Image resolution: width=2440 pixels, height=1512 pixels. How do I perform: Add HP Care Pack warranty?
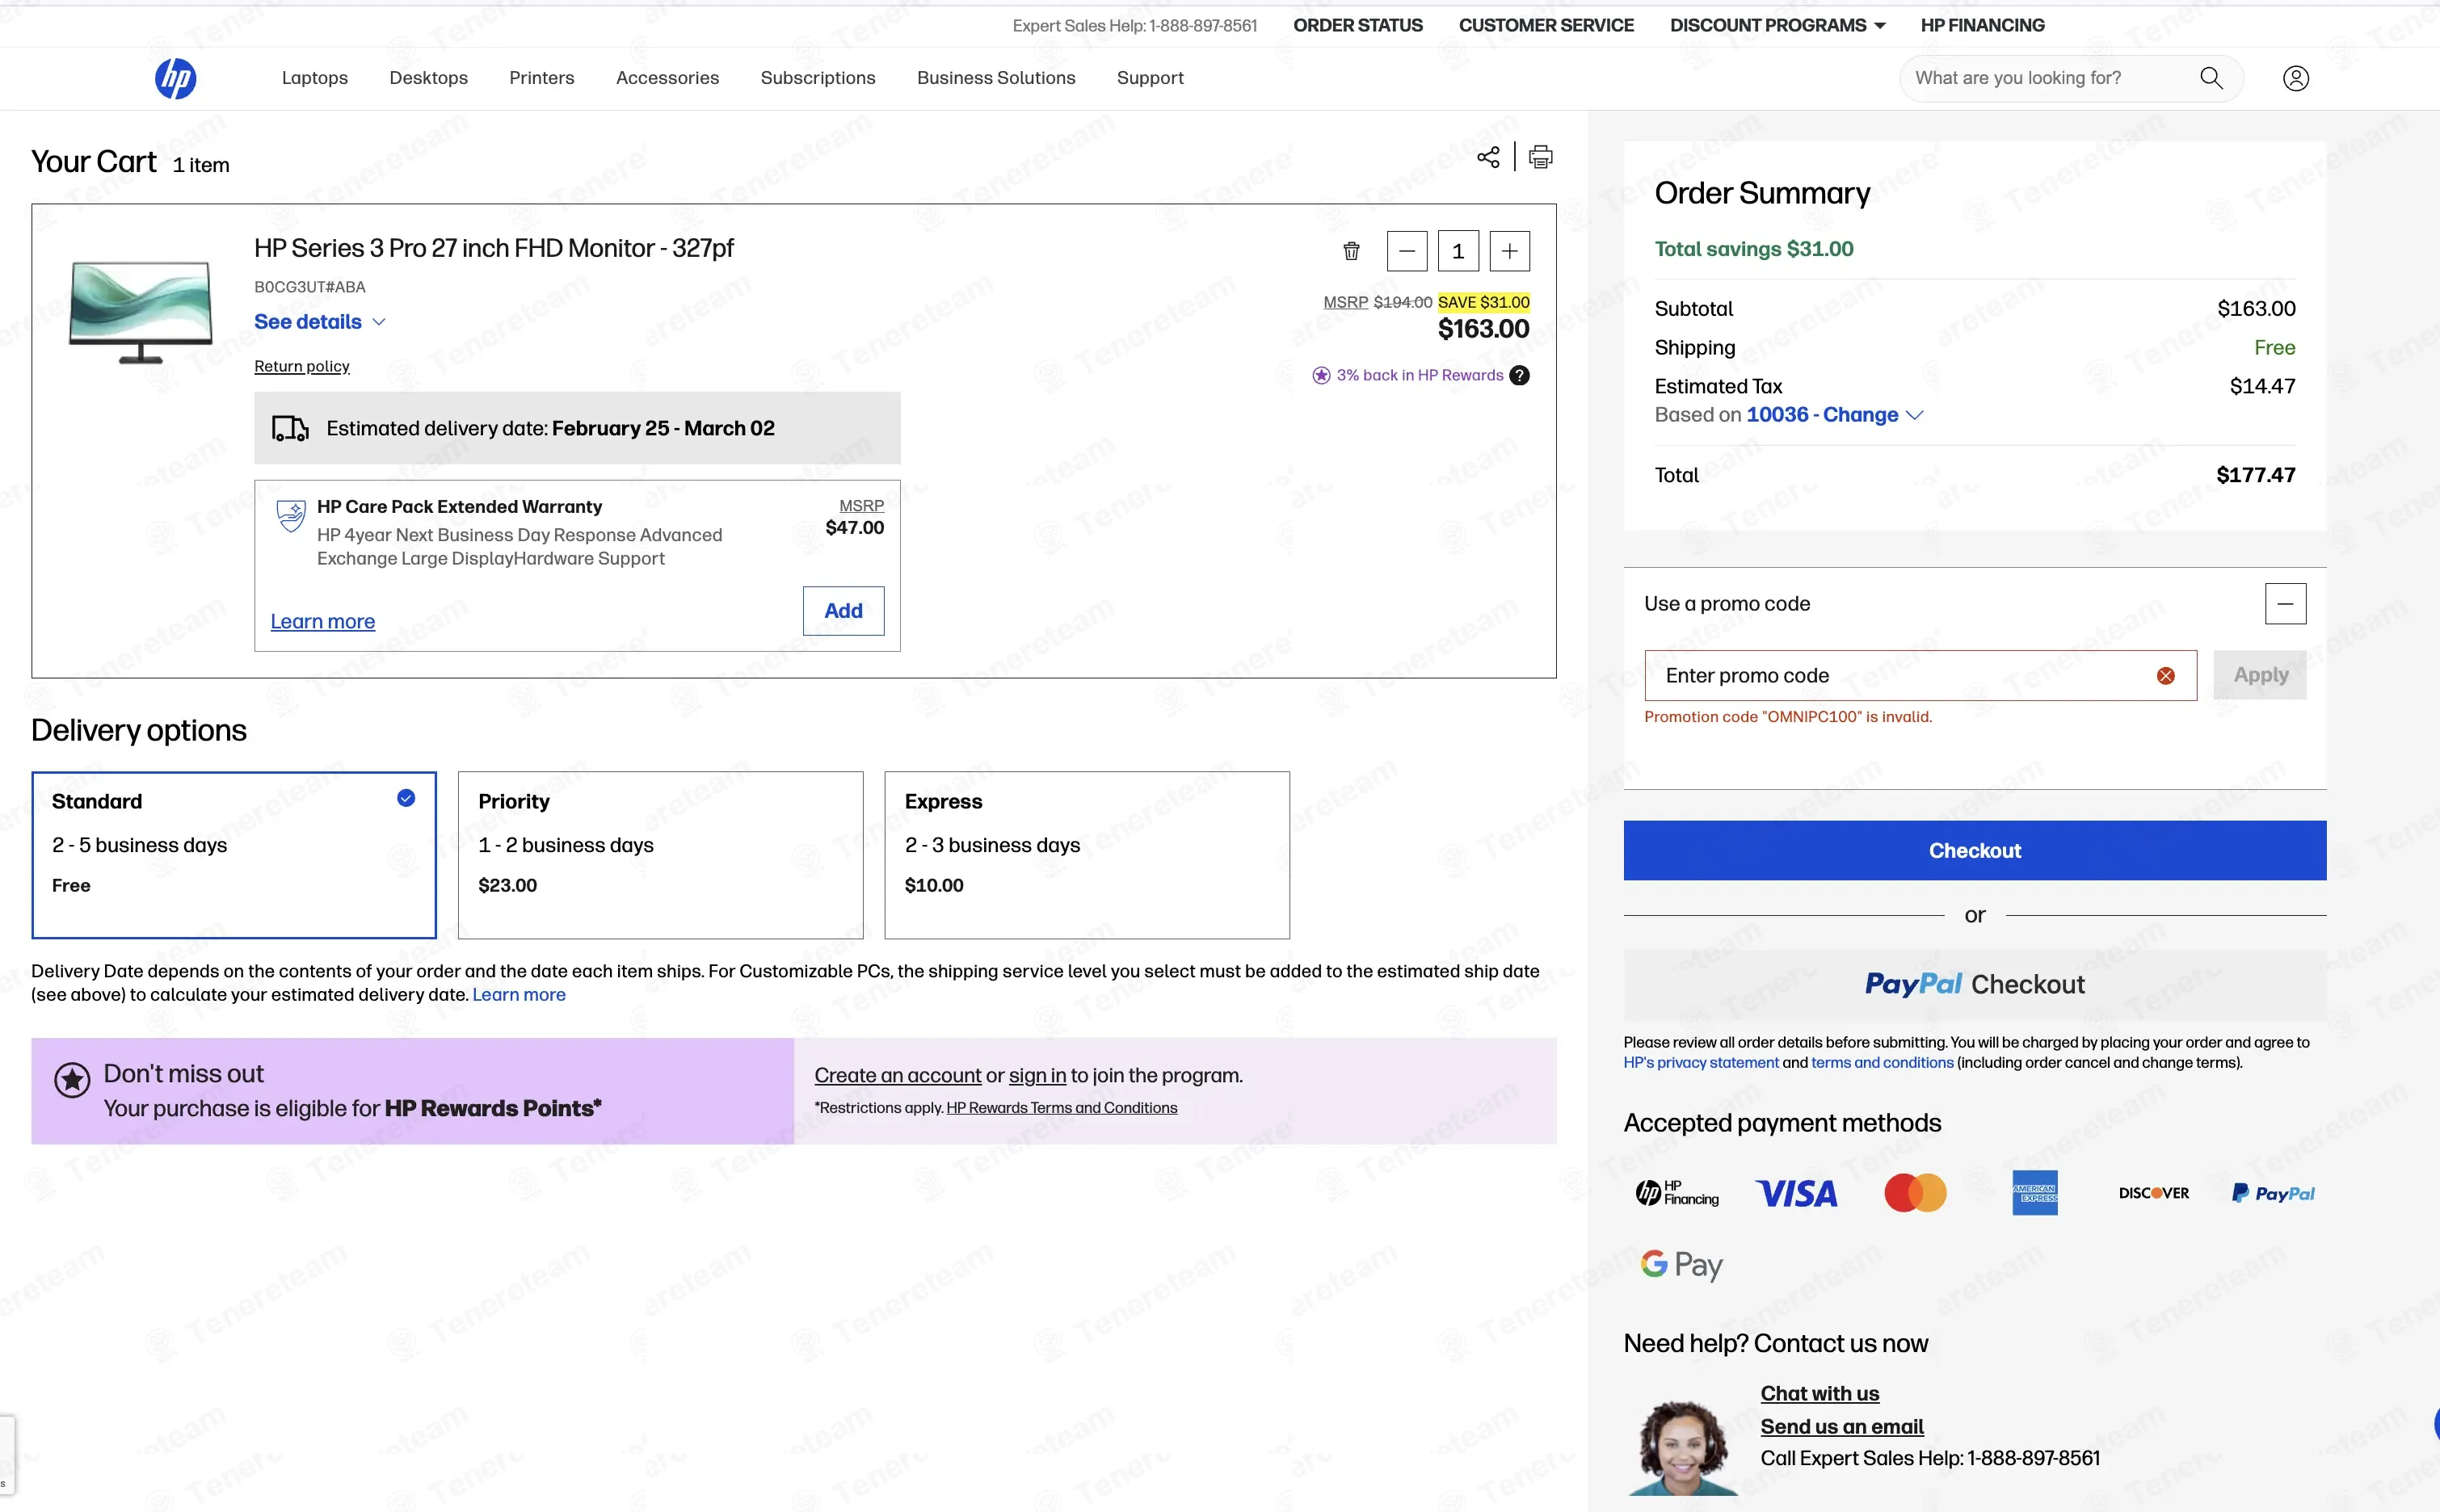[843, 611]
